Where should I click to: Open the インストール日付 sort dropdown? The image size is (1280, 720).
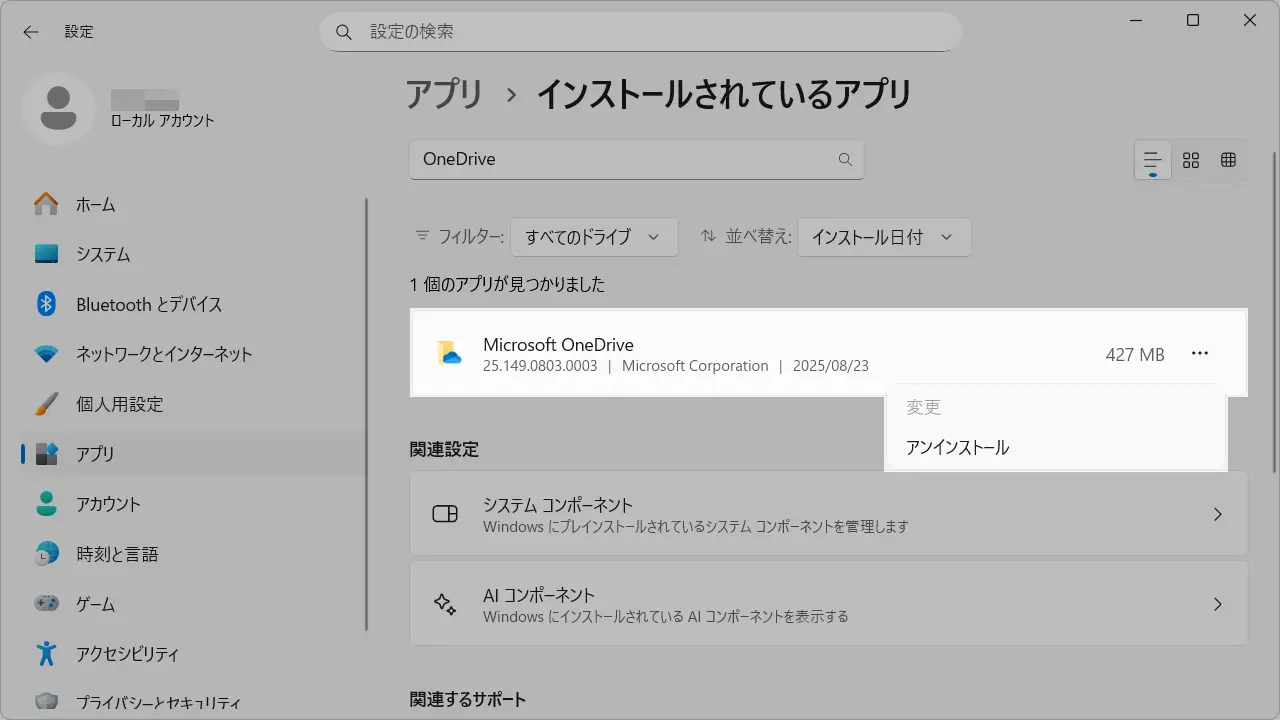coord(884,237)
